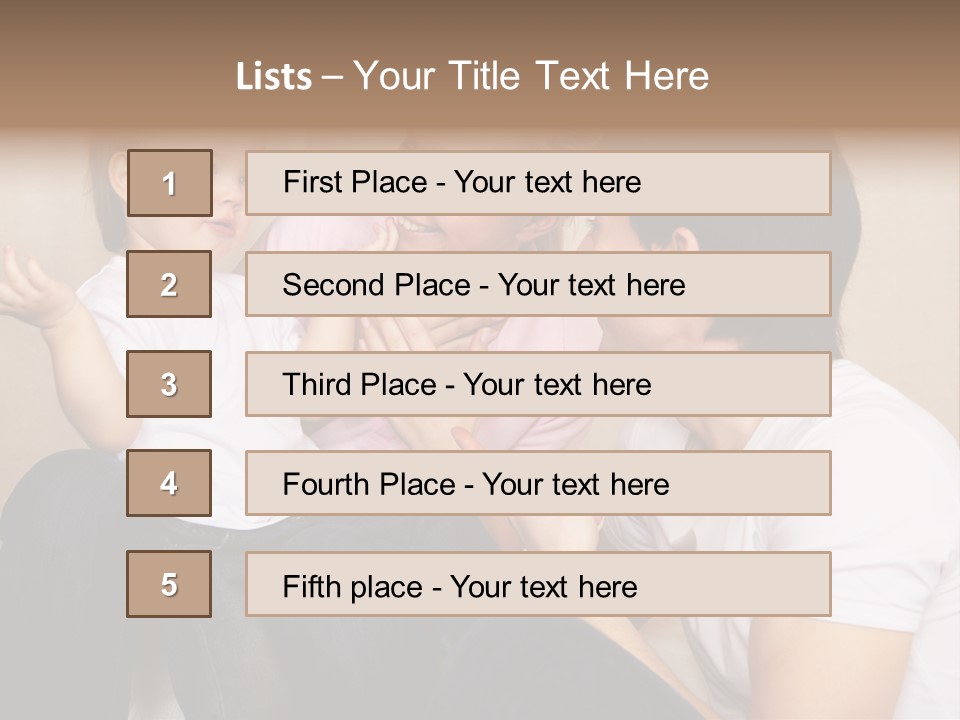Click the word Fourth in fourth bar
The width and height of the screenshot is (960, 720).
tap(326, 484)
